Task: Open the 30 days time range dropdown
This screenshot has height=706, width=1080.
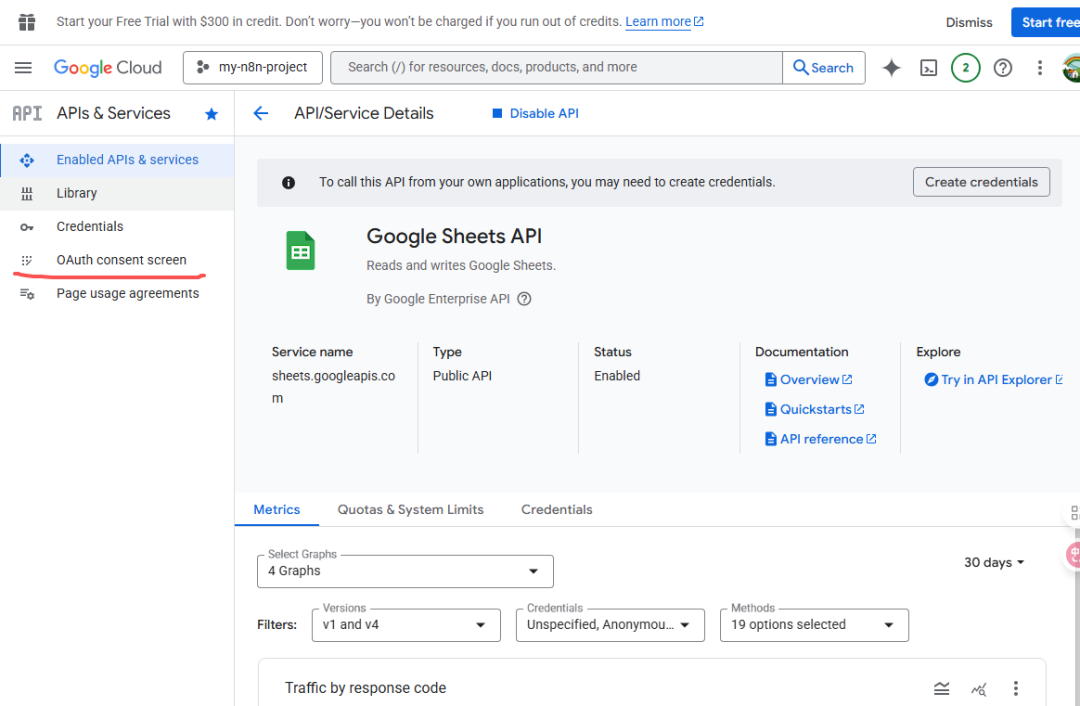Action: coord(994,563)
